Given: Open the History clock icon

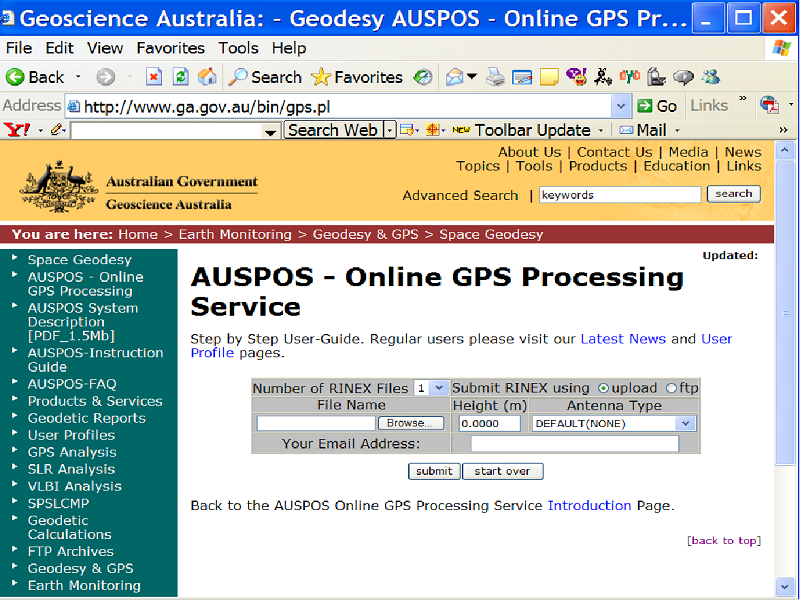Looking at the screenshot, I should (422, 77).
